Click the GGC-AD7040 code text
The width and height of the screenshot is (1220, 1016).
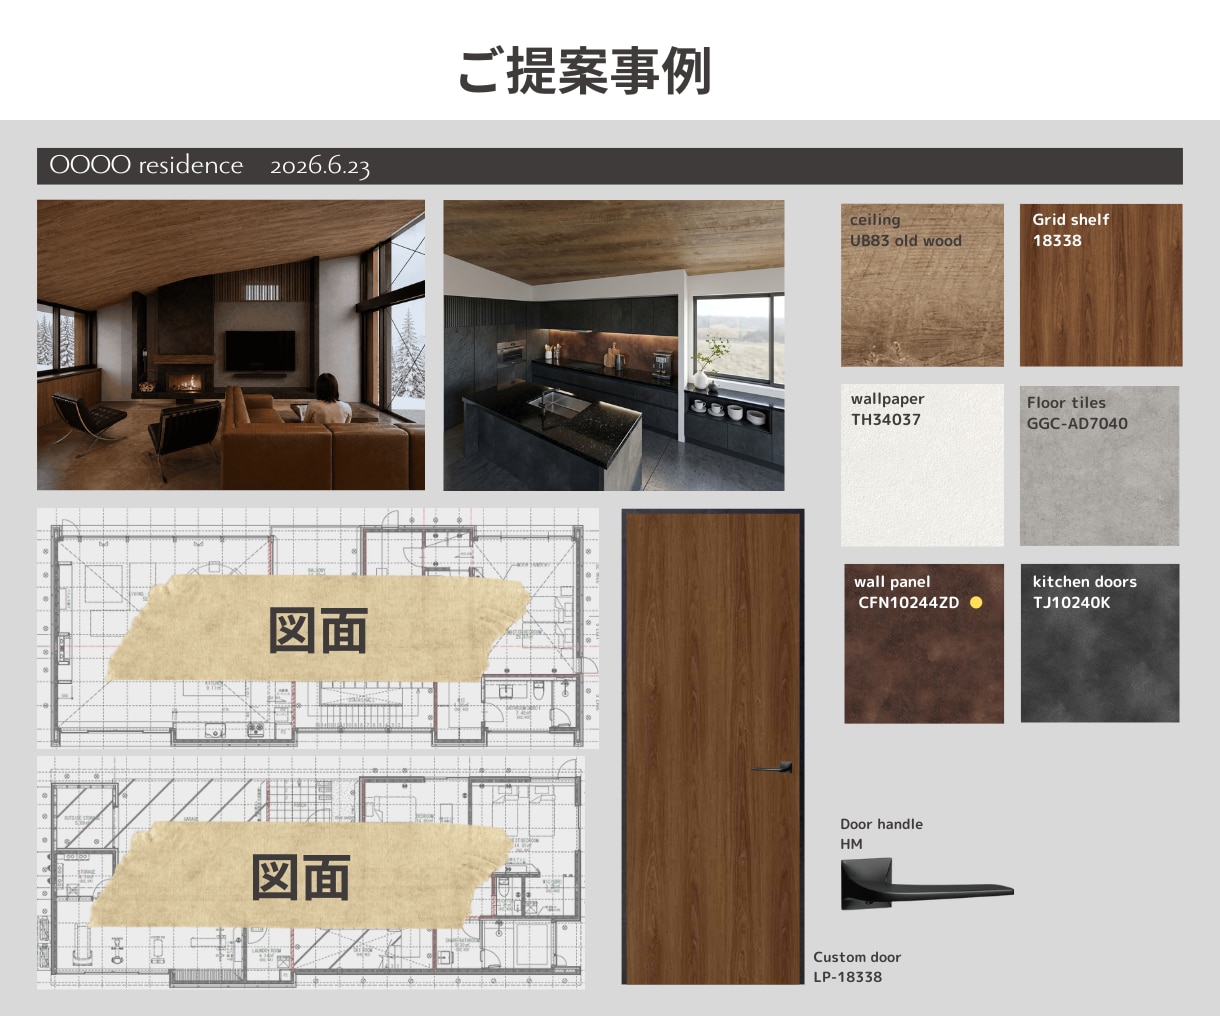tap(1077, 423)
